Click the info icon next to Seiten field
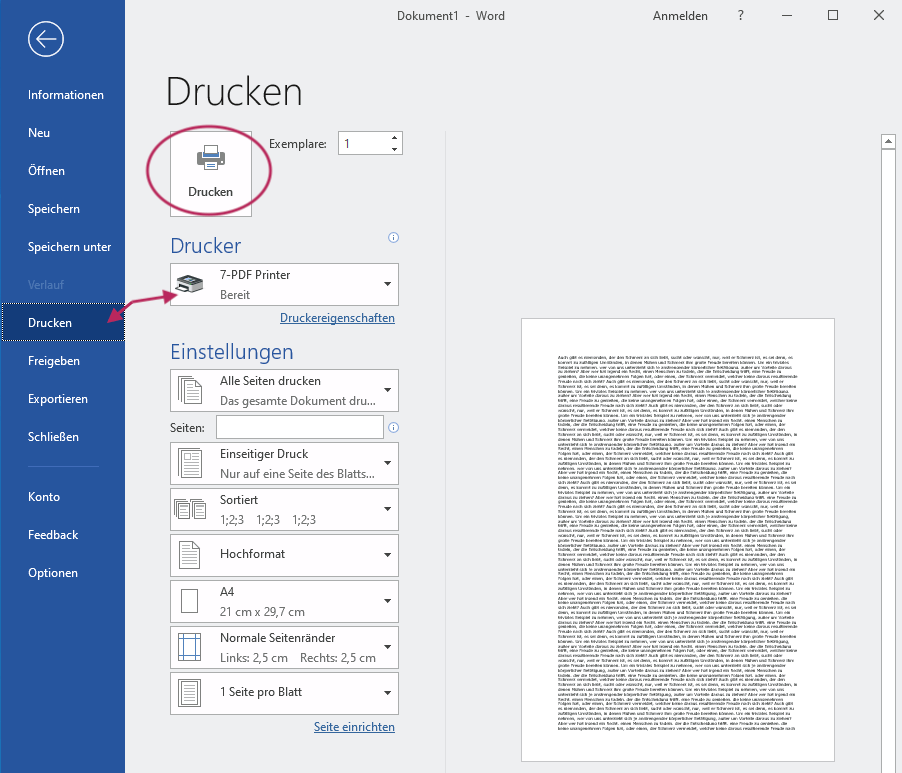The image size is (902, 773). [393, 427]
